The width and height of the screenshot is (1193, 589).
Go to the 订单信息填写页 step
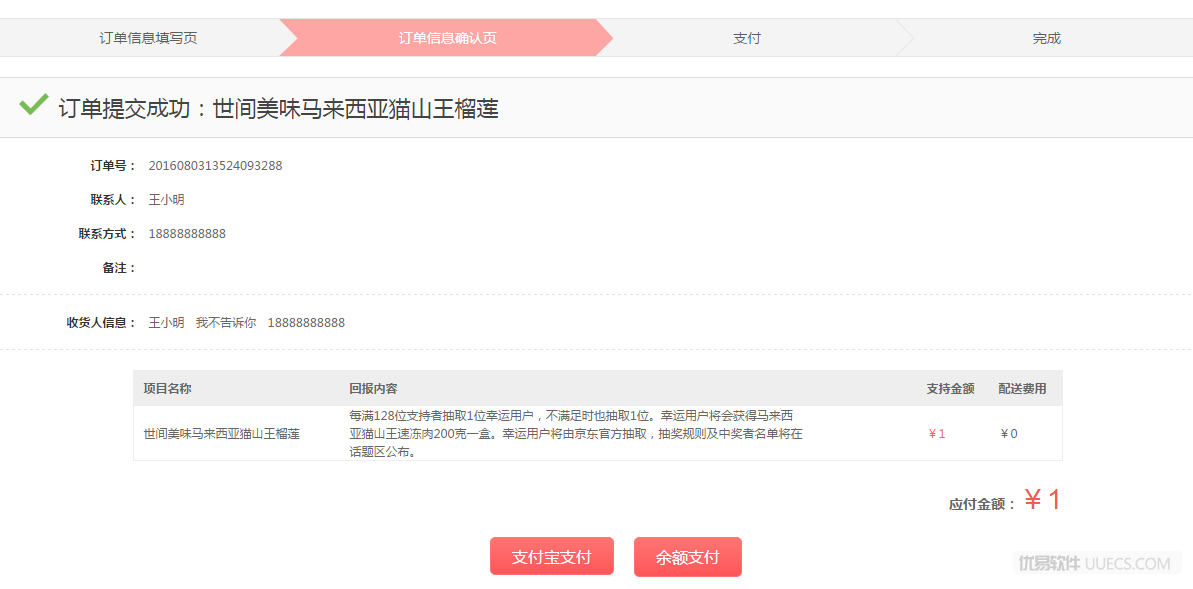point(148,38)
